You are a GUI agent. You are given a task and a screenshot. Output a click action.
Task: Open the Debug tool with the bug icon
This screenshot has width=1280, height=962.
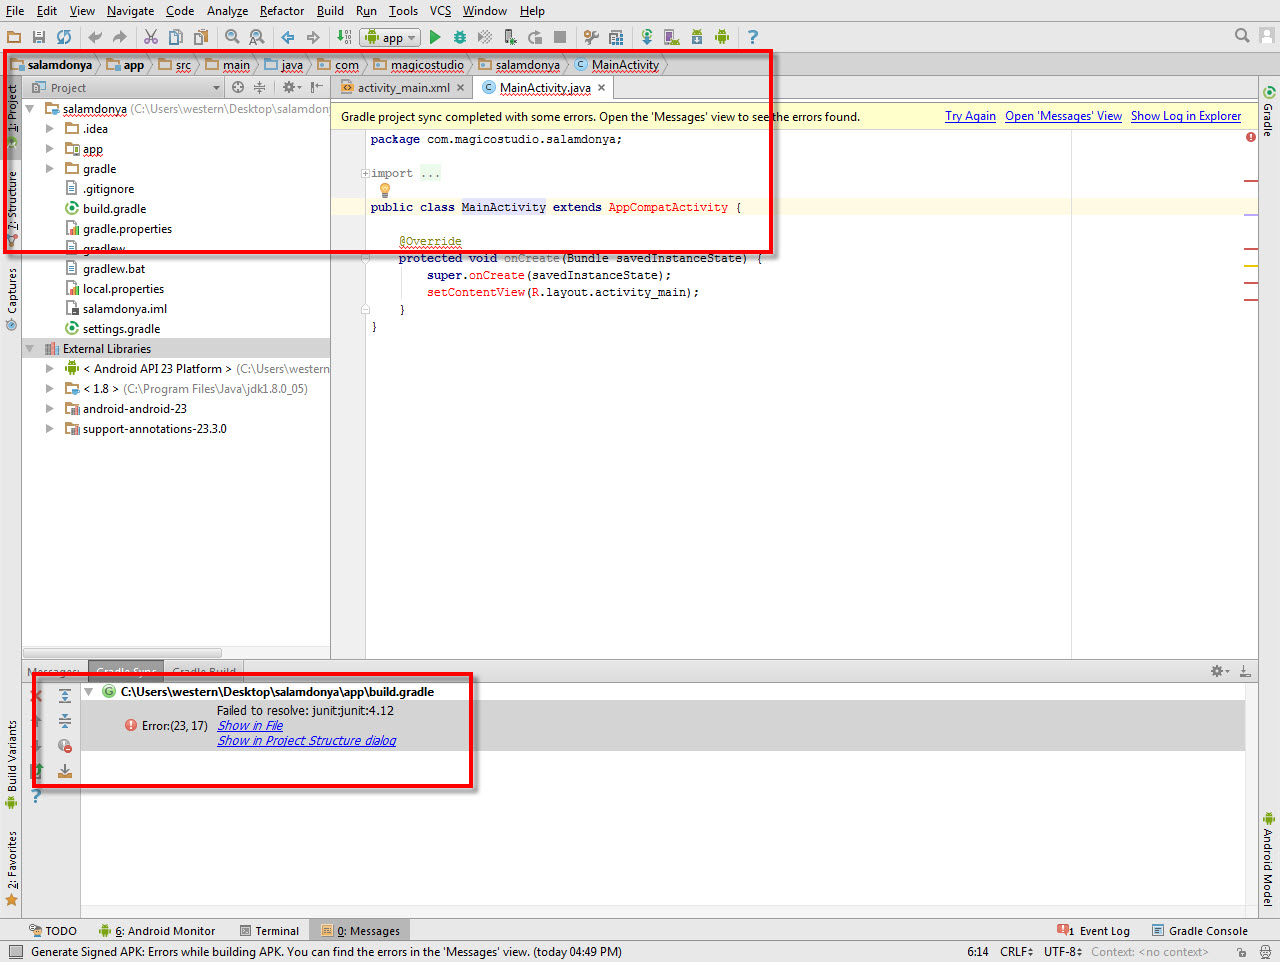click(458, 37)
